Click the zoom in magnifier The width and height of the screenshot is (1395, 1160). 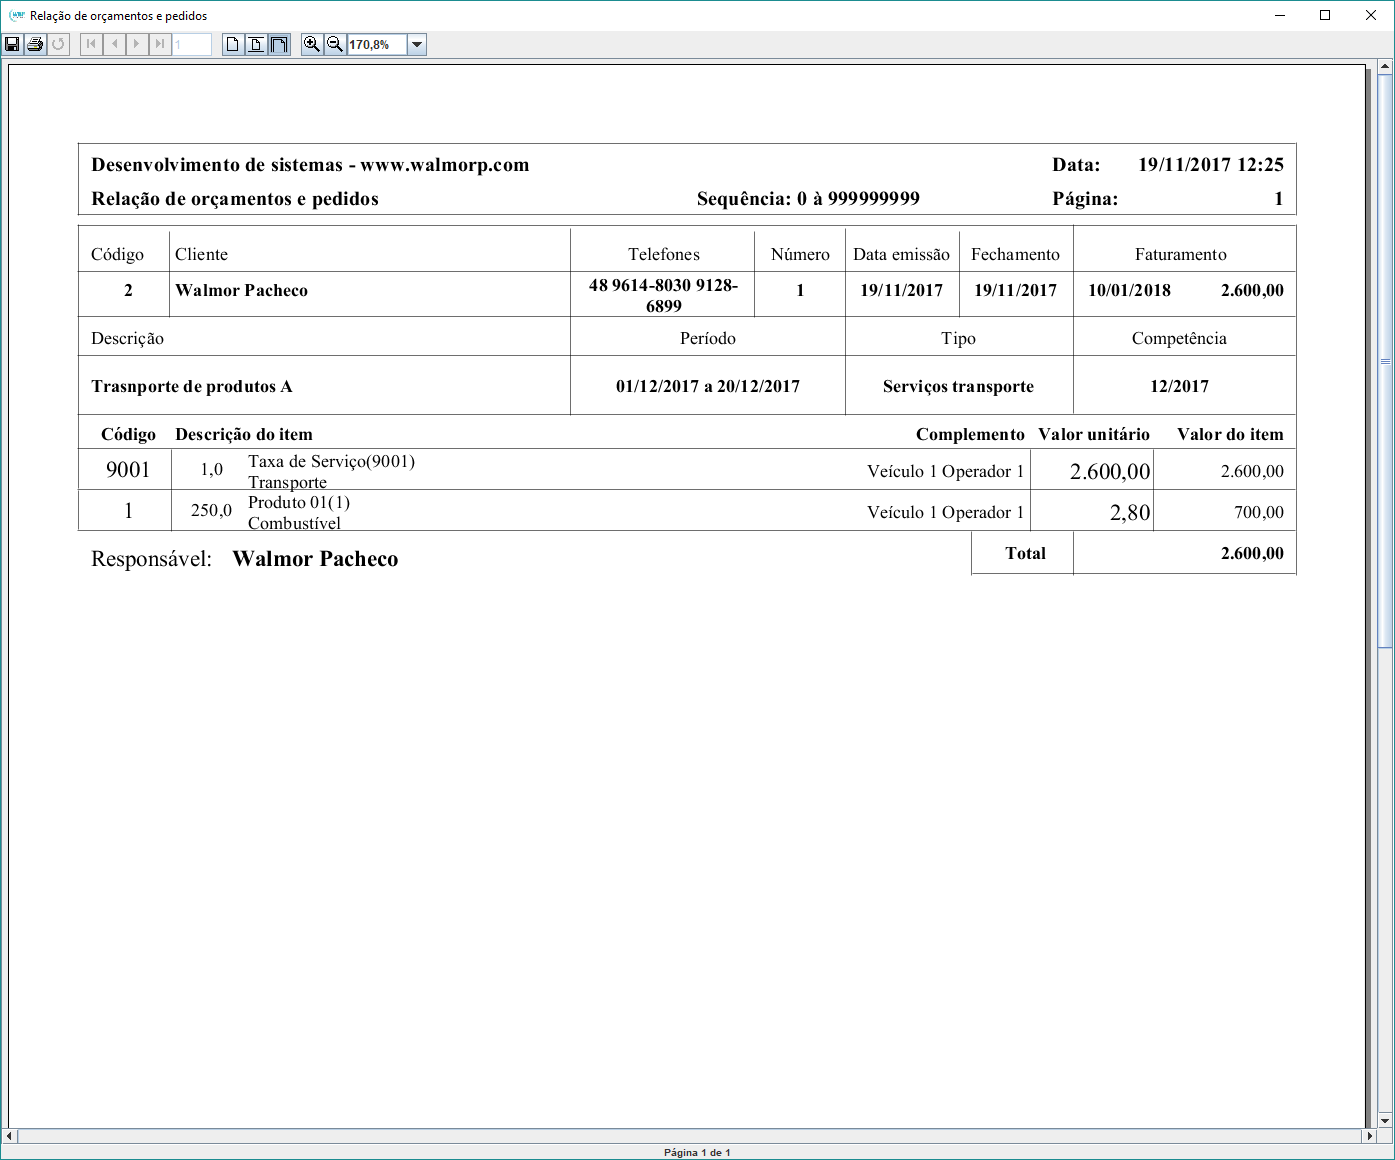click(x=312, y=44)
